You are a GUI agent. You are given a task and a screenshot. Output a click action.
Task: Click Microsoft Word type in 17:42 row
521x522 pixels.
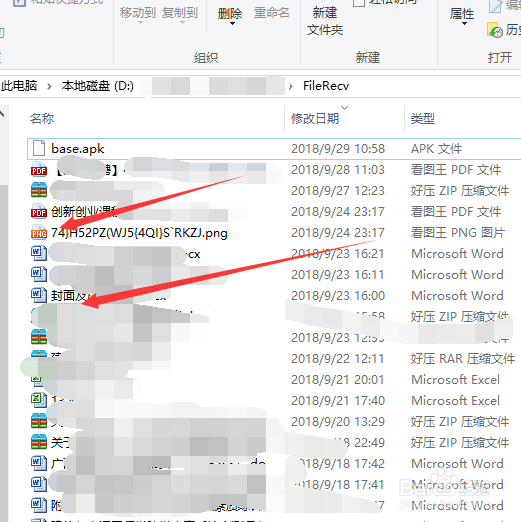(x=457, y=464)
